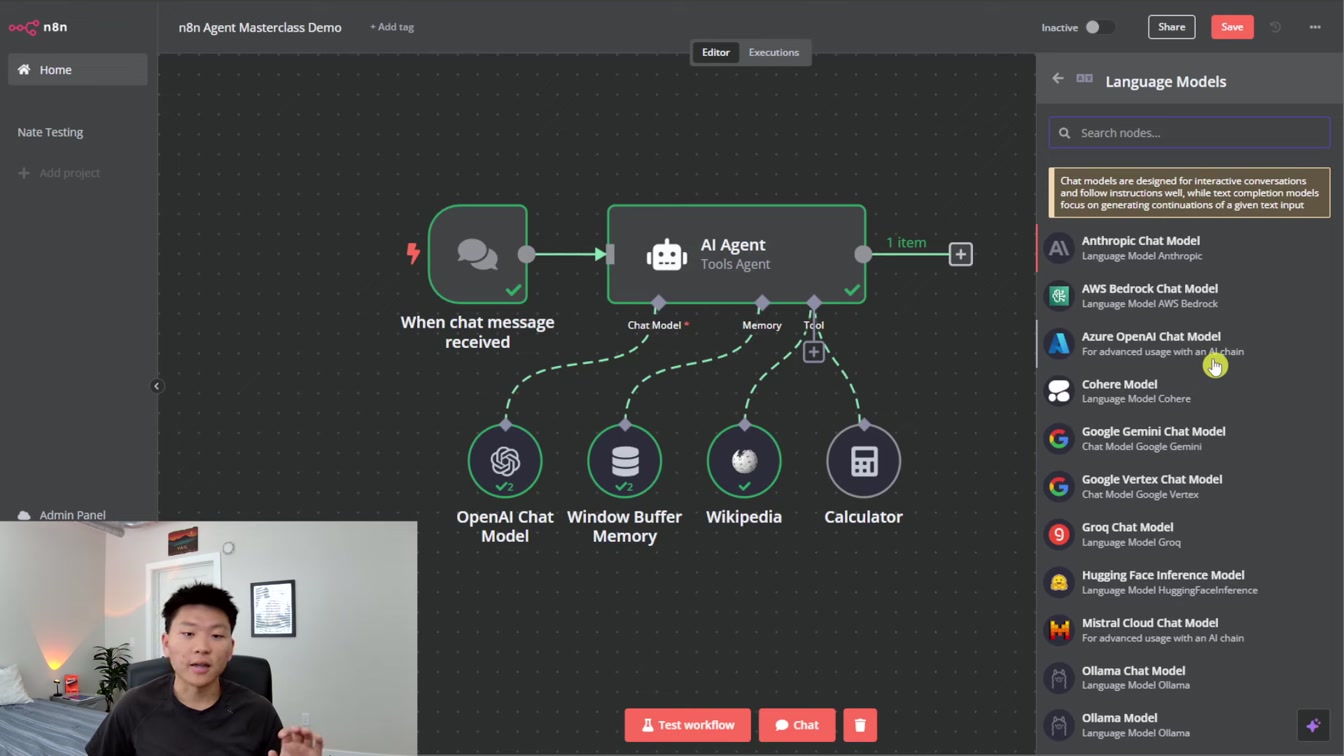Viewport: 1344px width, 756px height.
Task: Select the Calculator tool node
Action: pyautogui.click(x=864, y=461)
